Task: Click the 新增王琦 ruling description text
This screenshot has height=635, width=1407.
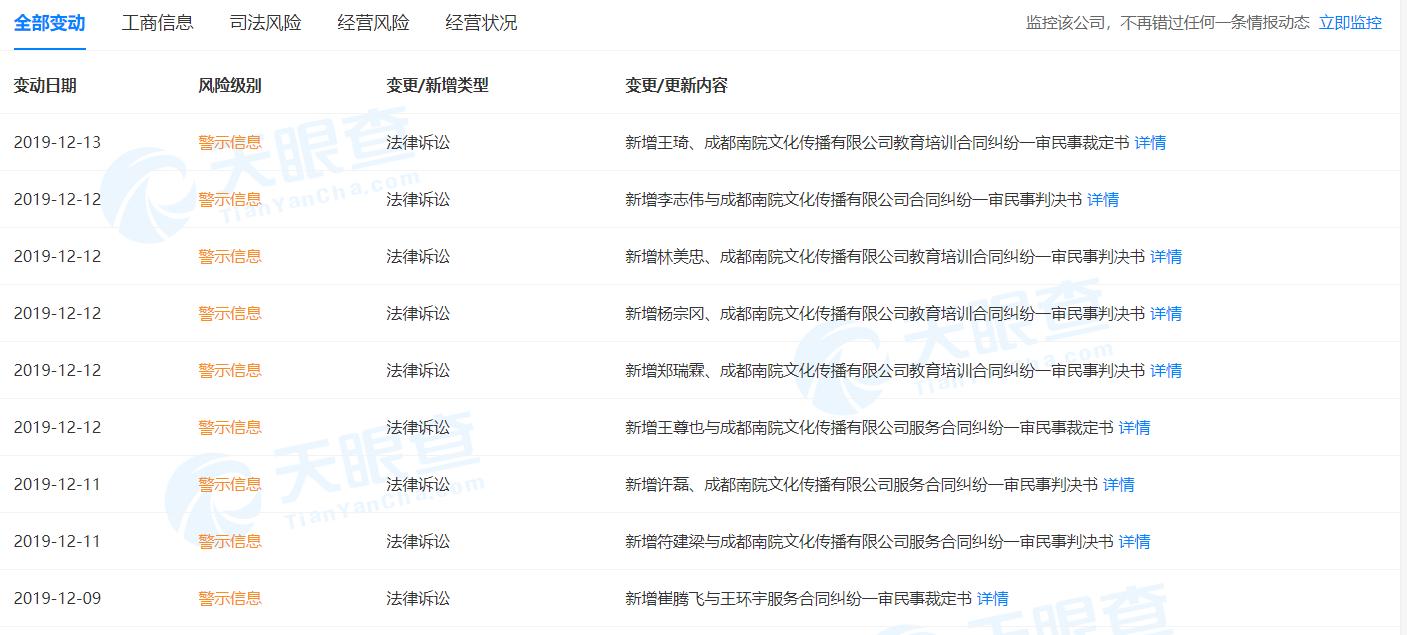Action: pos(877,143)
